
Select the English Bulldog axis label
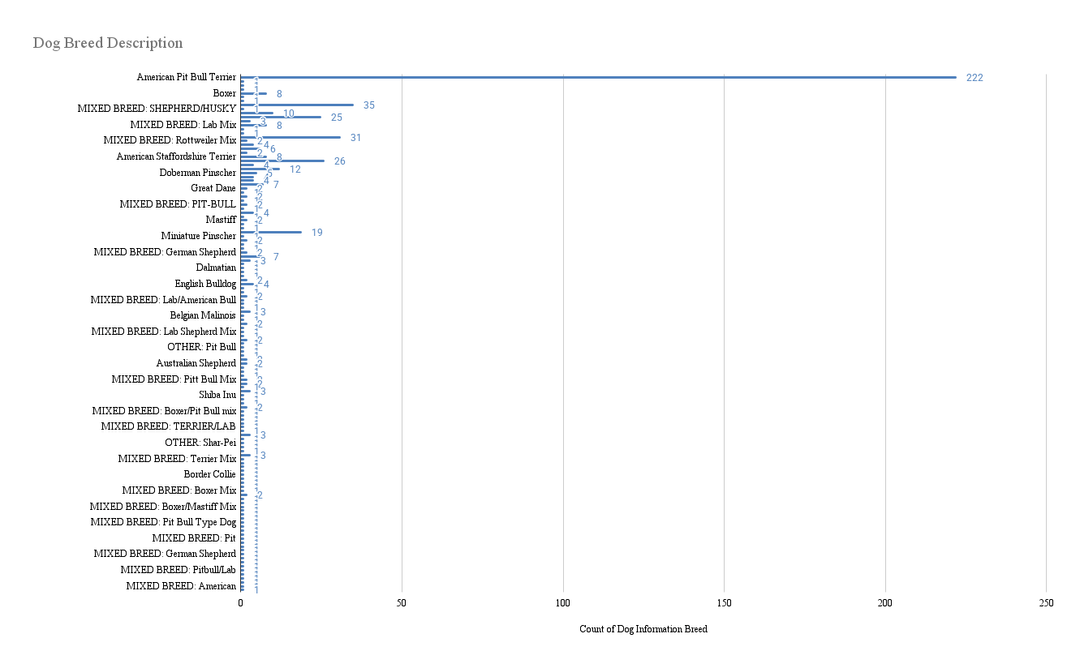[205, 284]
